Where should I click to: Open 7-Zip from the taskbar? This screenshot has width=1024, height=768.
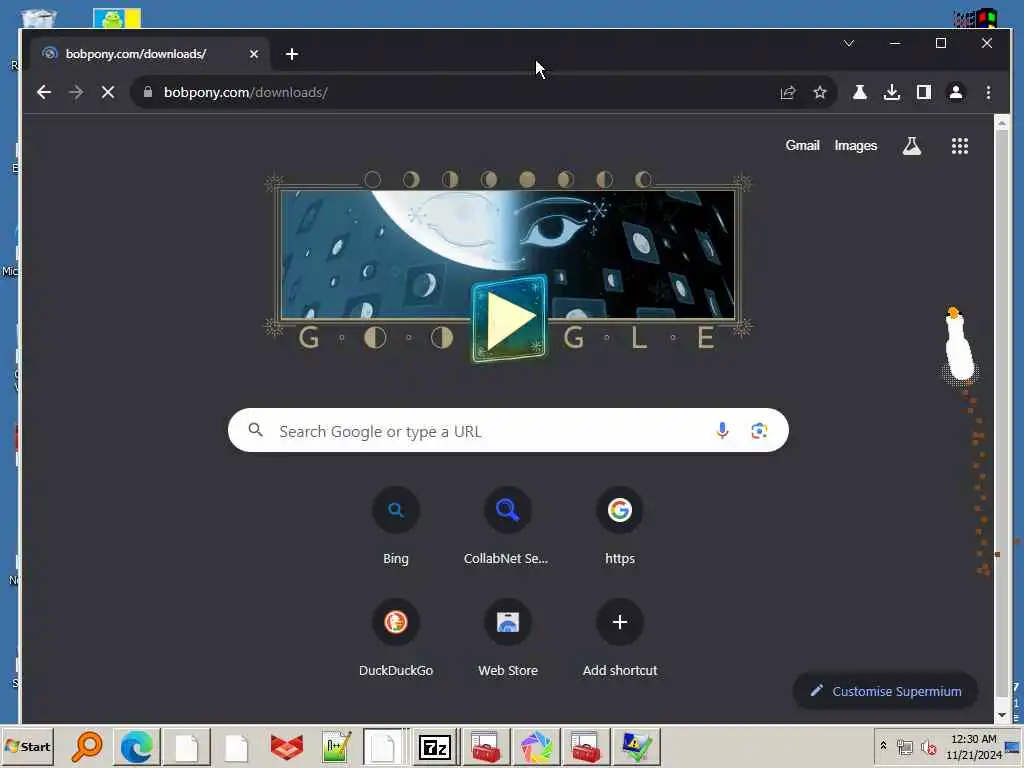[435, 746]
